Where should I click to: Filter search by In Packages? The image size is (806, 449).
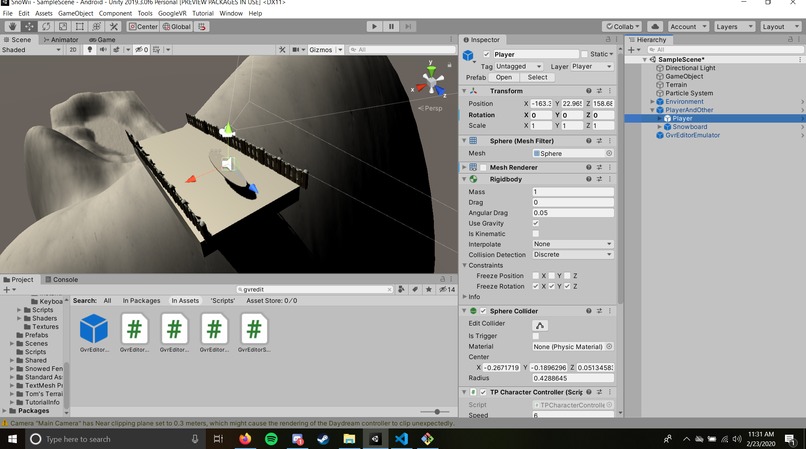tap(141, 301)
